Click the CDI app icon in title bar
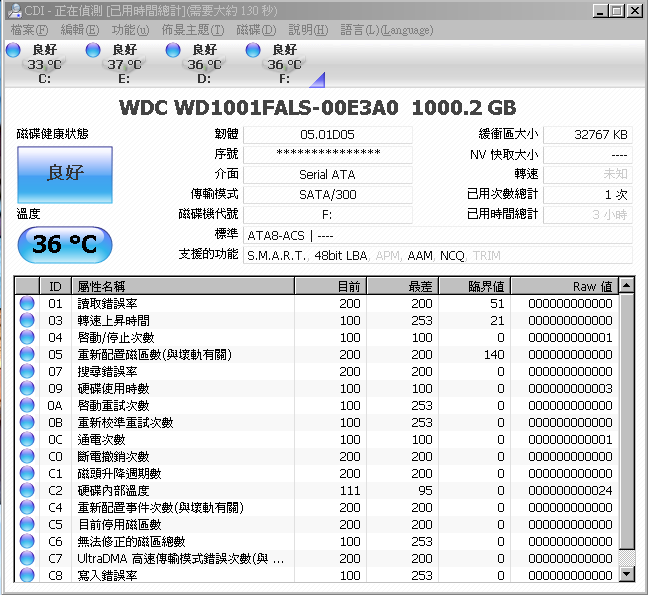 coord(14,10)
